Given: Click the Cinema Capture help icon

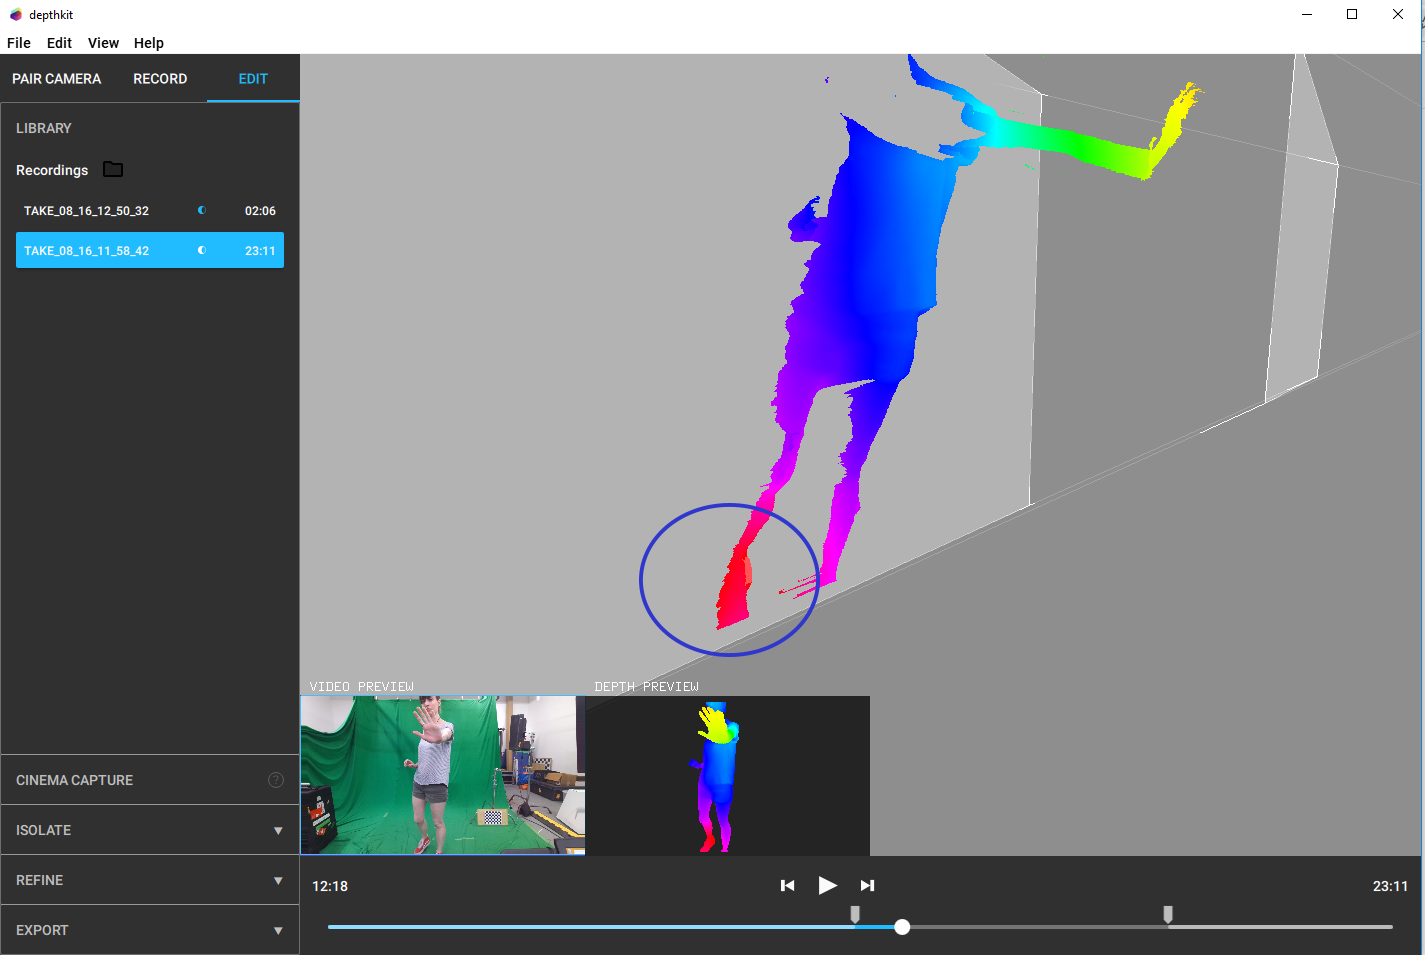Looking at the screenshot, I should pyautogui.click(x=276, y=780).
